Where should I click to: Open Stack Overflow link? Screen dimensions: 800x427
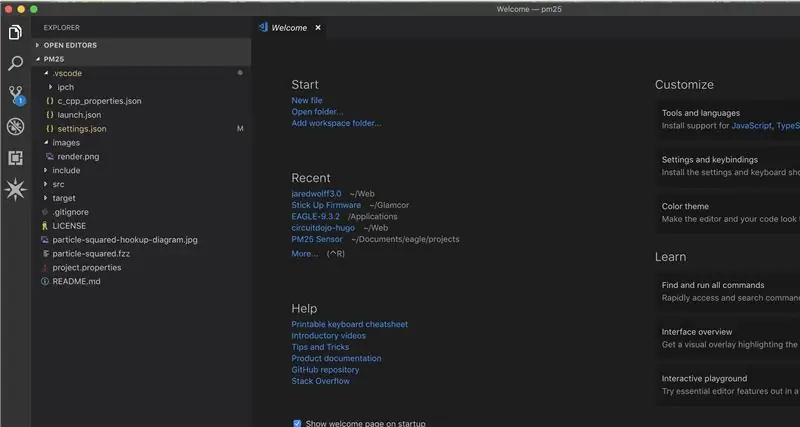pyautogui.click(x=320, y=381)
